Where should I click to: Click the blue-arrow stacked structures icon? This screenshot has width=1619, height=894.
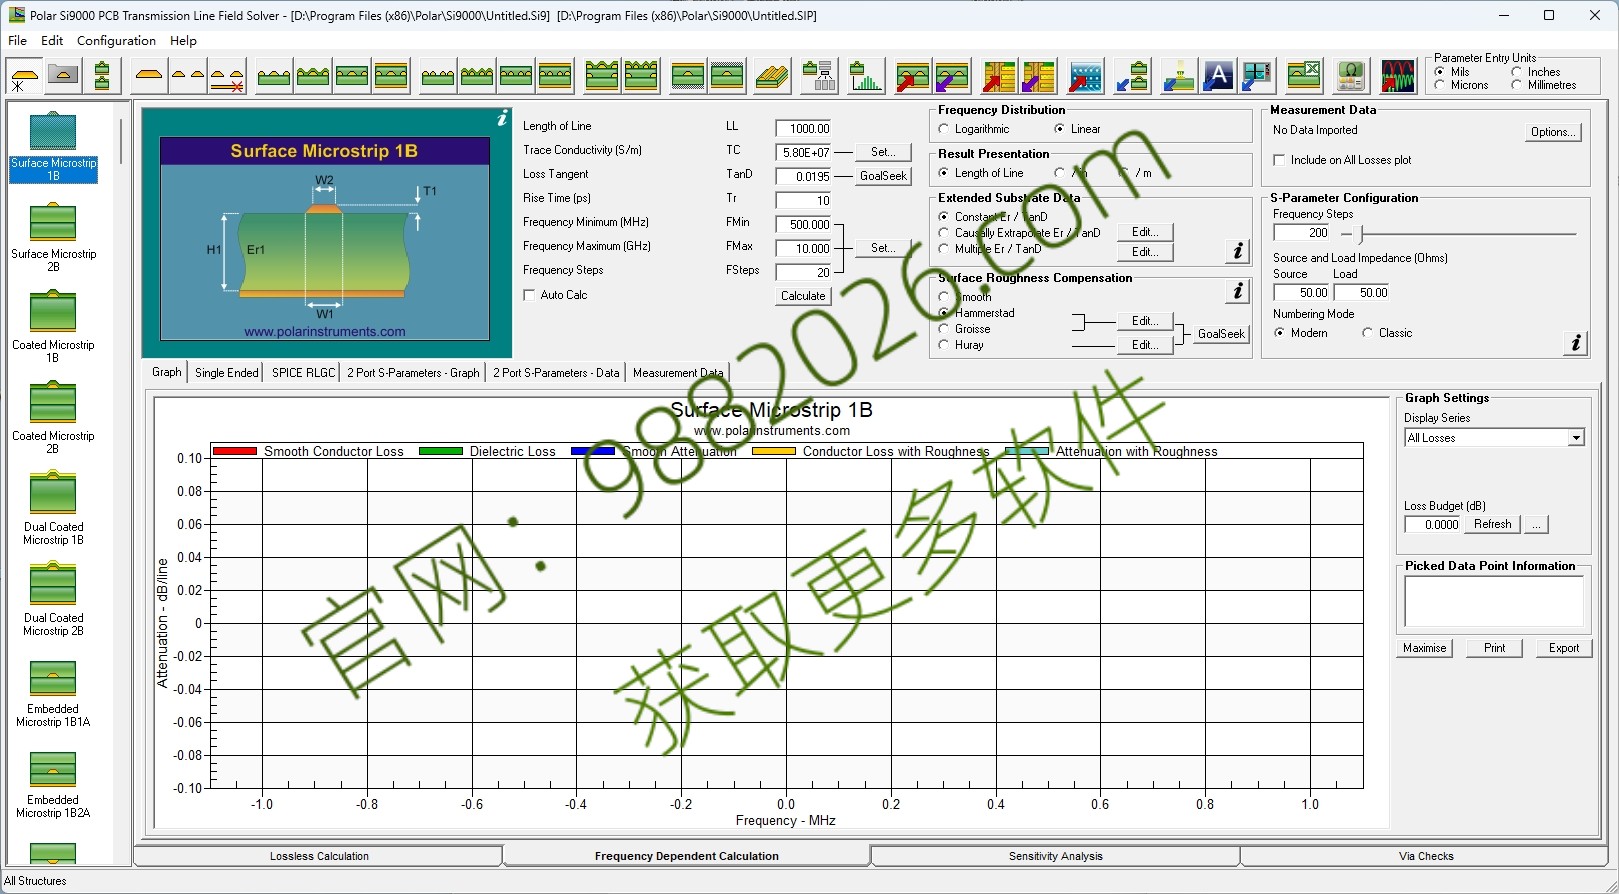pyautogui.click(x=1132, y=76)
